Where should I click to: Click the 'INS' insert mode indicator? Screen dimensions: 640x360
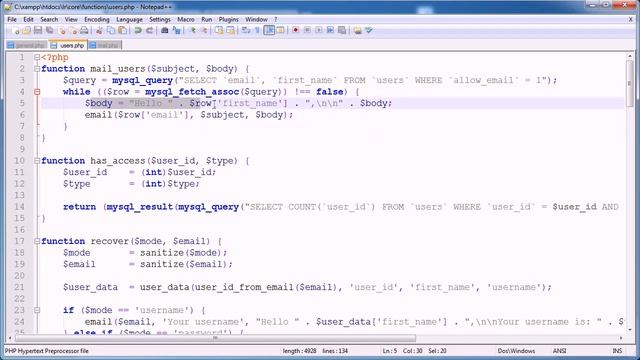click(x=617, y=351)
